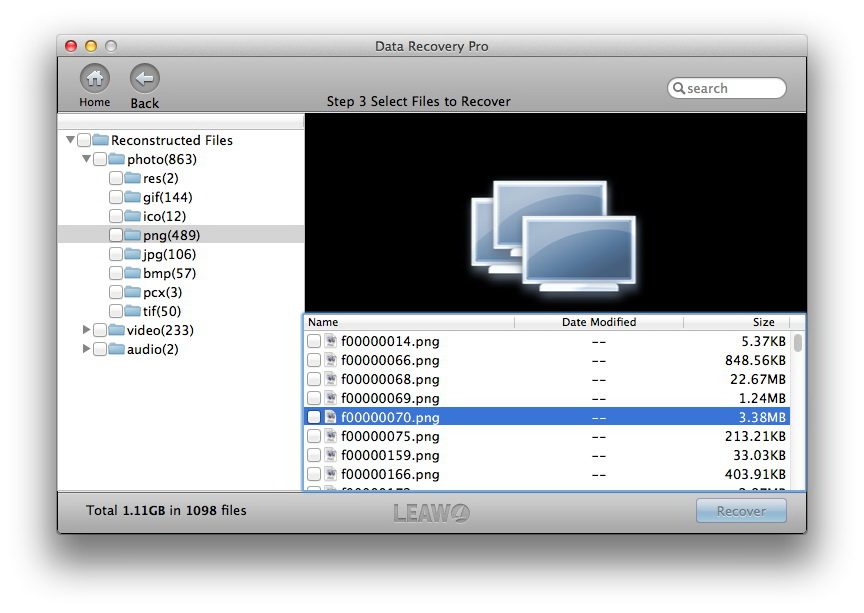Click the magnifier icon in search box
This screenshot has width=864, height=613.
[679, 88]
